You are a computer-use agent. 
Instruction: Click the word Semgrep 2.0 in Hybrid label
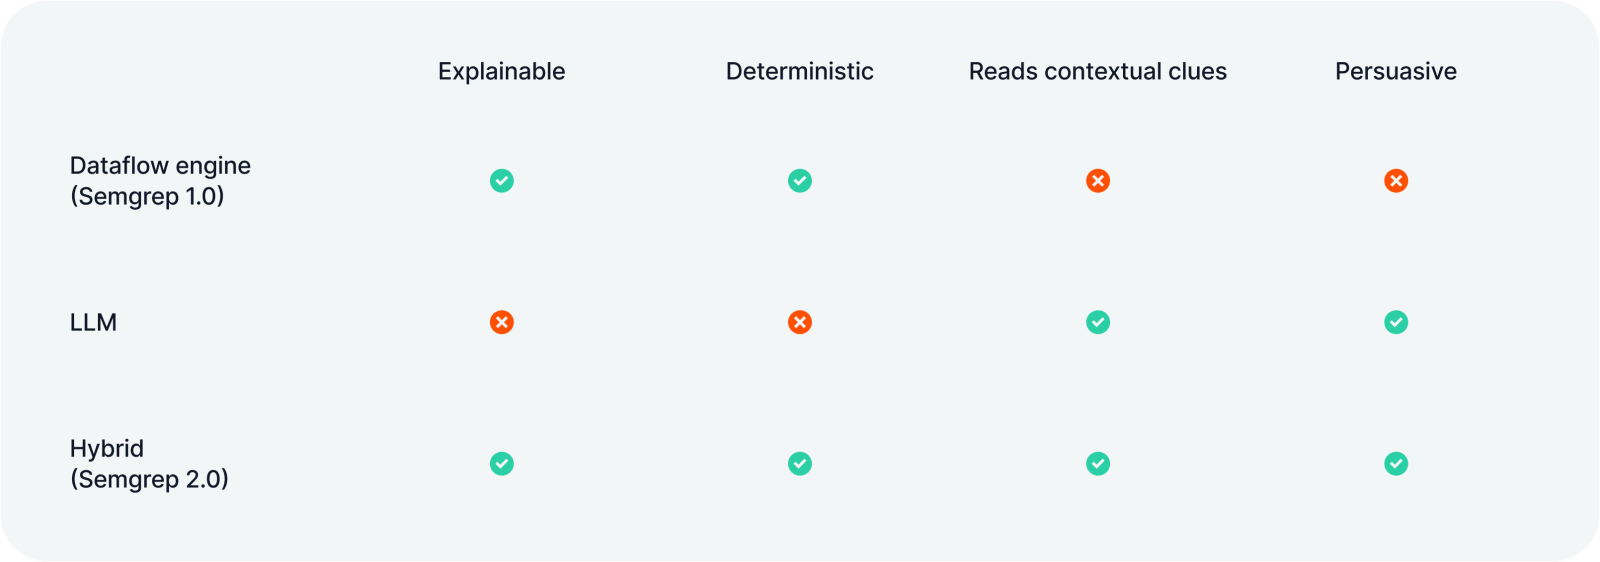pyautogui.click(x=150, y=480)
